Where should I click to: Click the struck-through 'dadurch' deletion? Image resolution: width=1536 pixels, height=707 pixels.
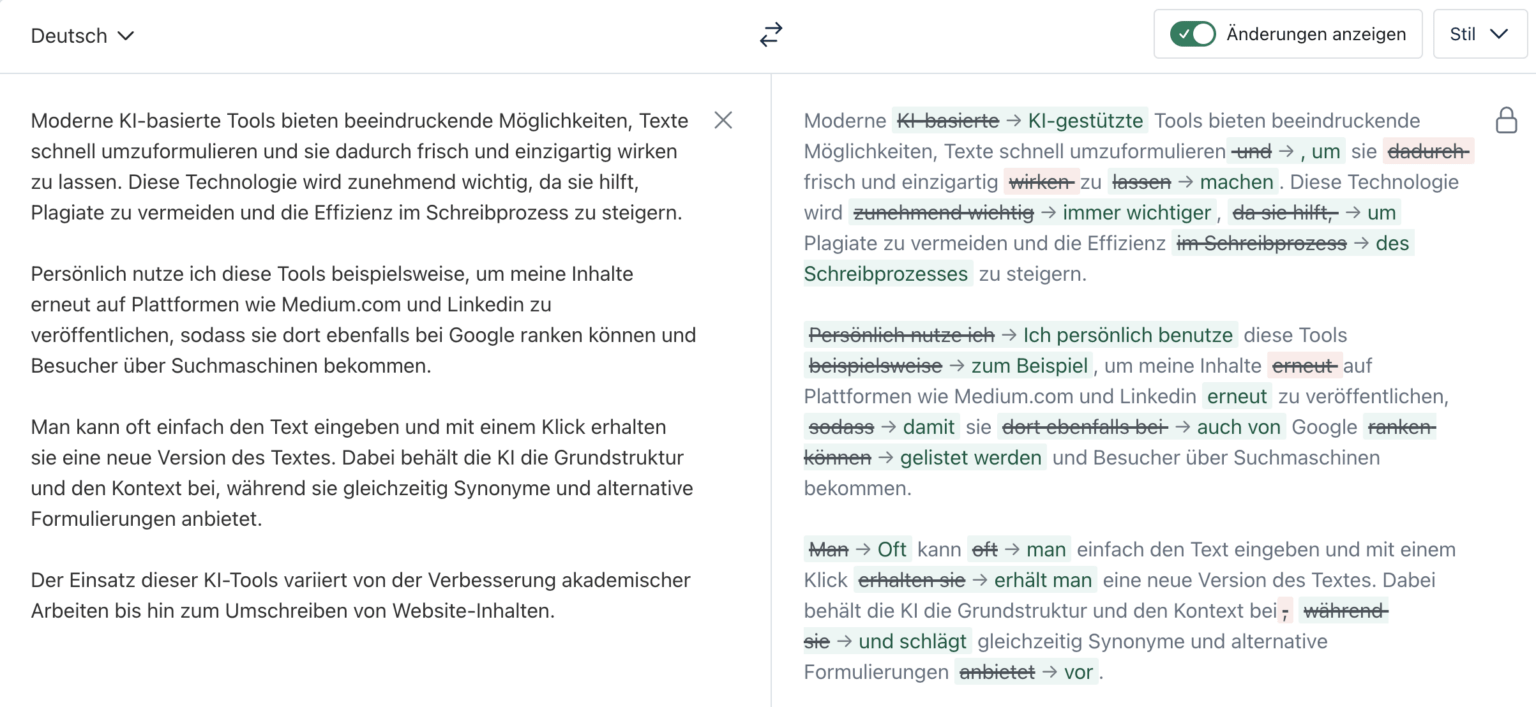1428,152
